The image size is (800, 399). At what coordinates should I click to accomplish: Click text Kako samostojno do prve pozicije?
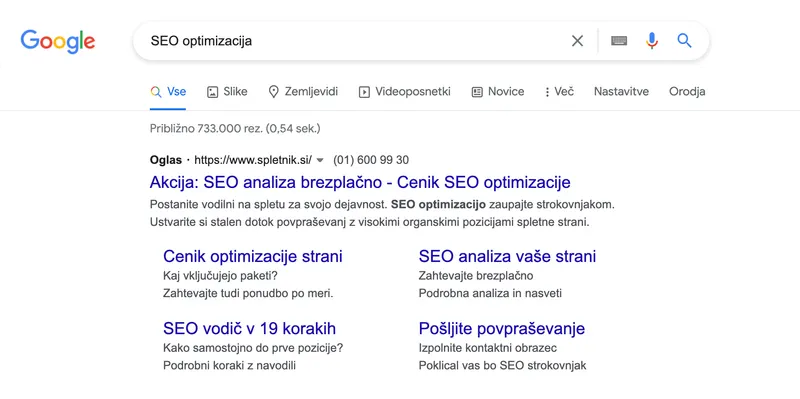[253, 348]
